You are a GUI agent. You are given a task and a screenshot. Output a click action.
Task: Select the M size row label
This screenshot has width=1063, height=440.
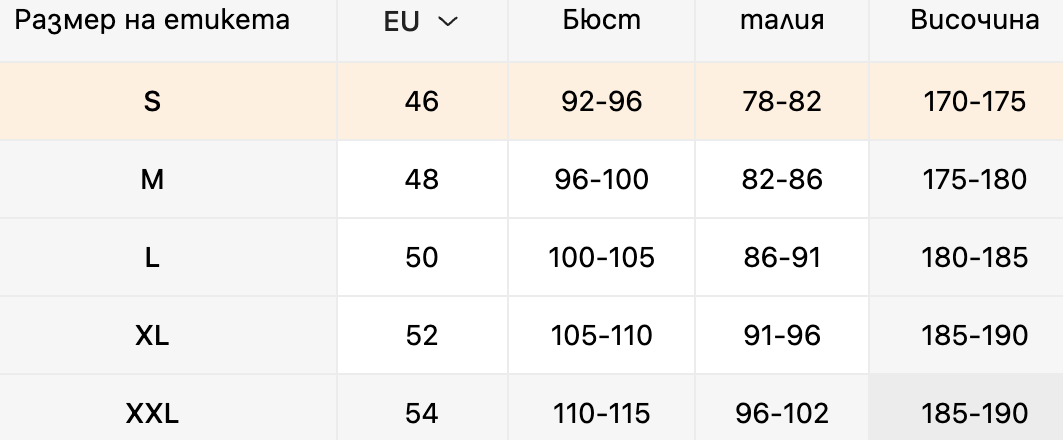point(152,180)
